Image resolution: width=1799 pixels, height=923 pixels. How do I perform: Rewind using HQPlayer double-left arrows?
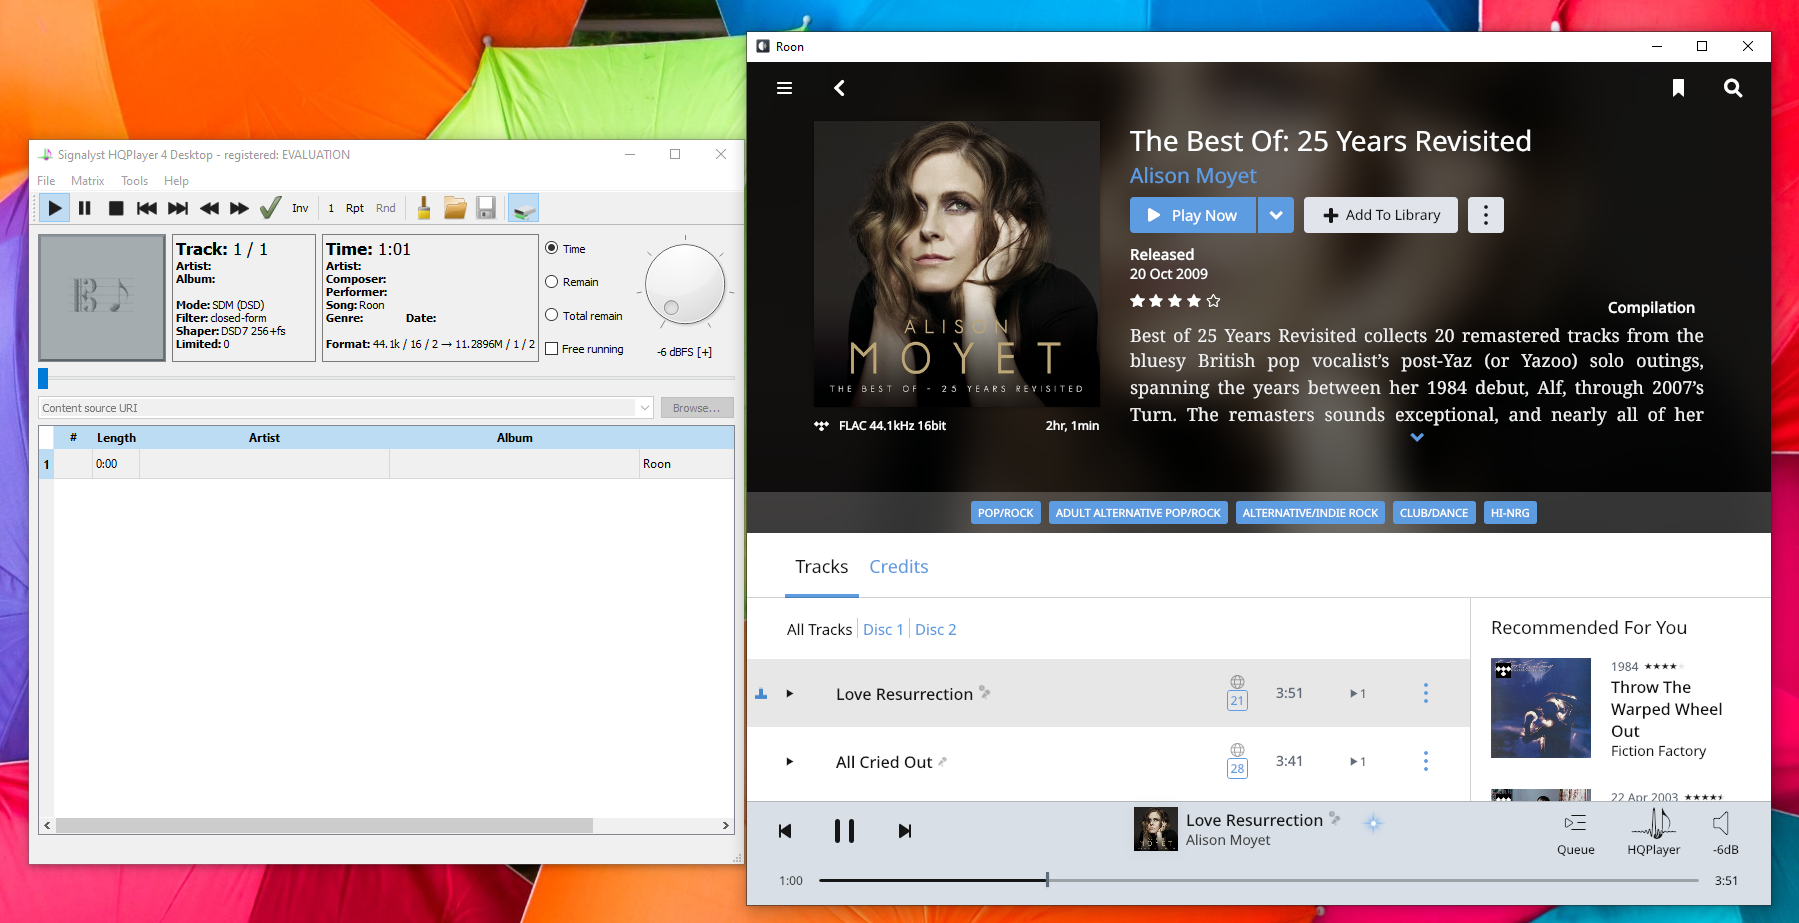(x=209, y=208)
